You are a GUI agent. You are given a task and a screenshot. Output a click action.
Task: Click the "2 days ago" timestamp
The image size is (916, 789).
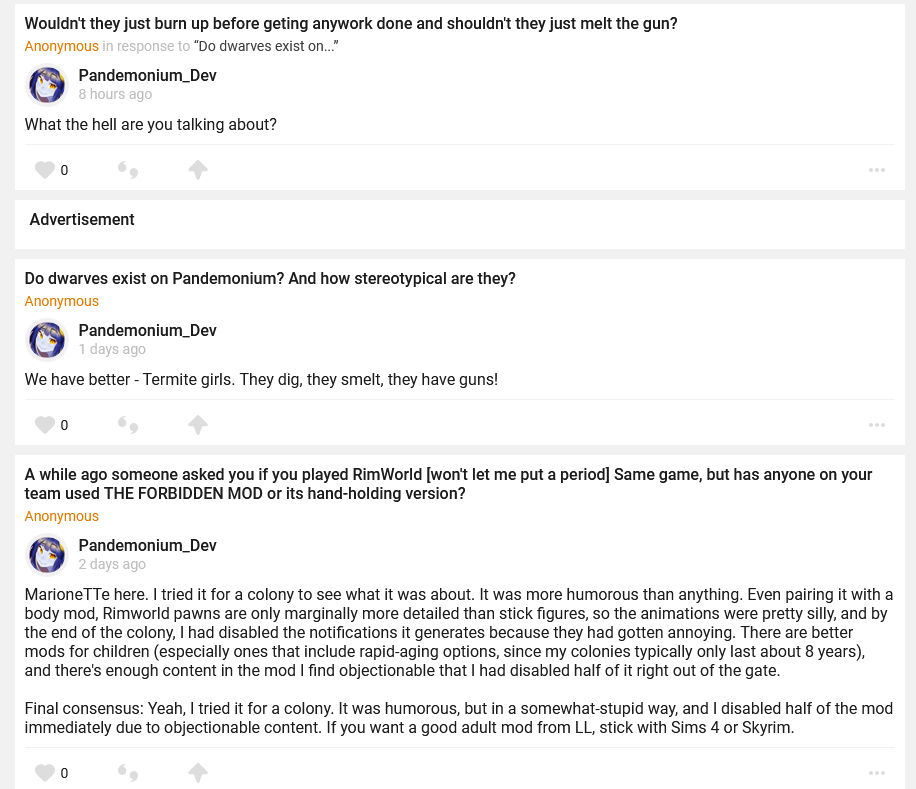click(x=112, y=564)
